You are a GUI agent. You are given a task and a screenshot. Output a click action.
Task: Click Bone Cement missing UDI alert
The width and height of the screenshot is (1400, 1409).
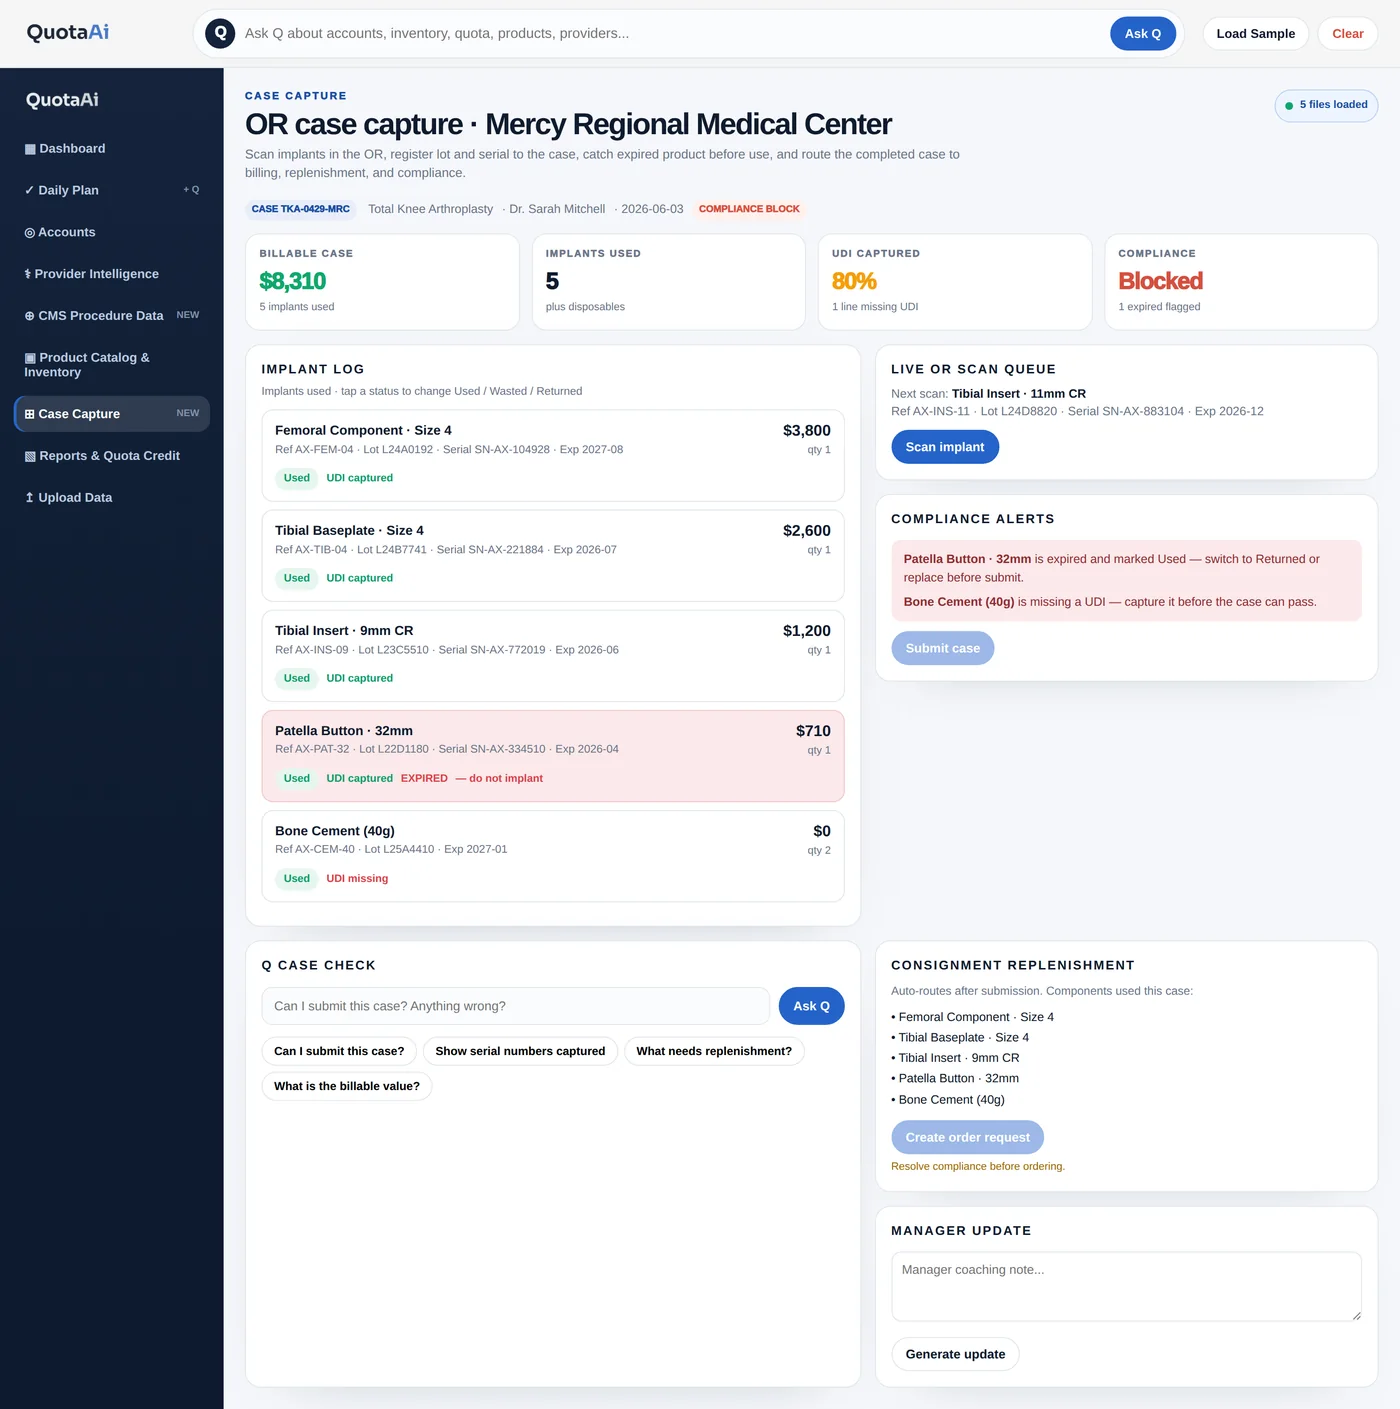coord(1110,602)
